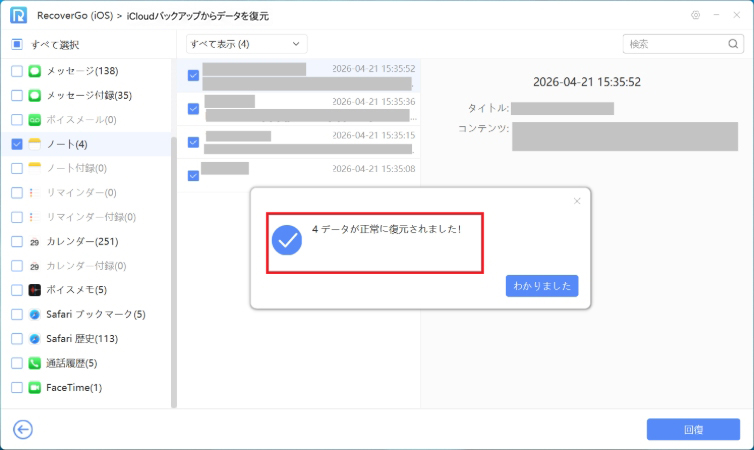The height and width of the screenshot is (450, 754).
Task: Click the すべて選択 label text
Action: (55, 45)
